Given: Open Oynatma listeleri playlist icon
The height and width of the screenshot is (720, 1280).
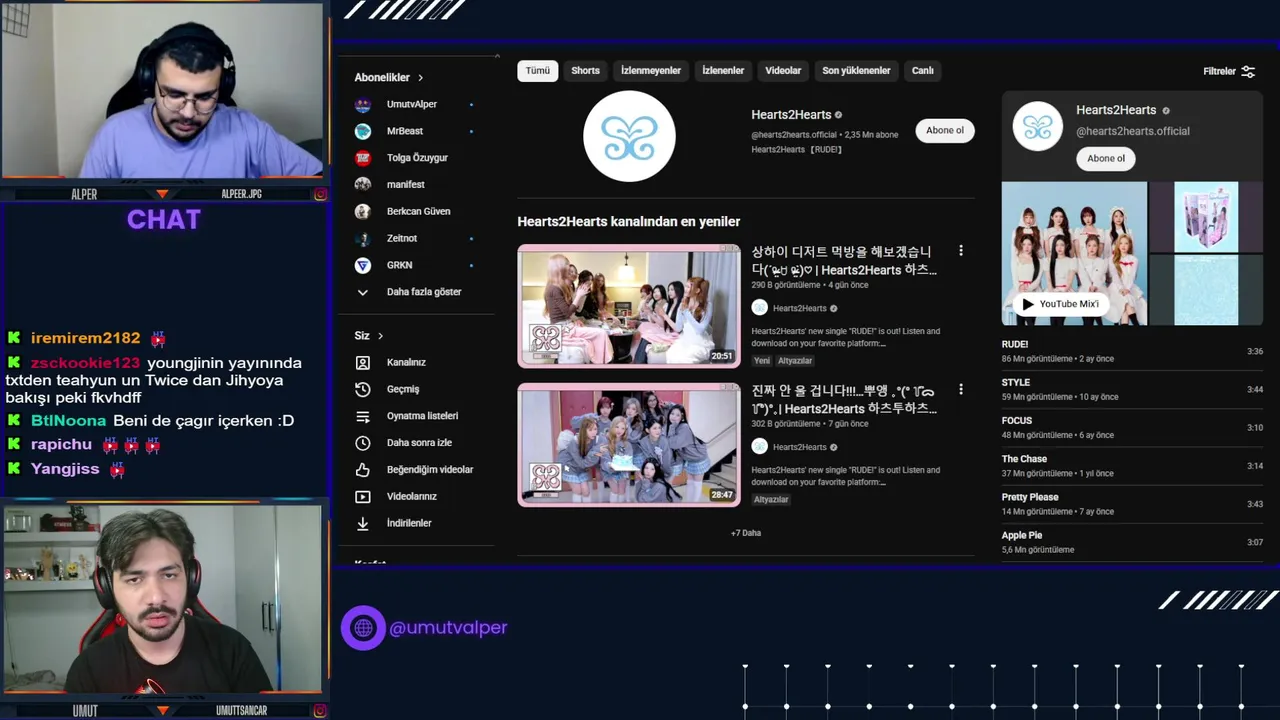Looking at the screenshot, I should coord(363,416).
